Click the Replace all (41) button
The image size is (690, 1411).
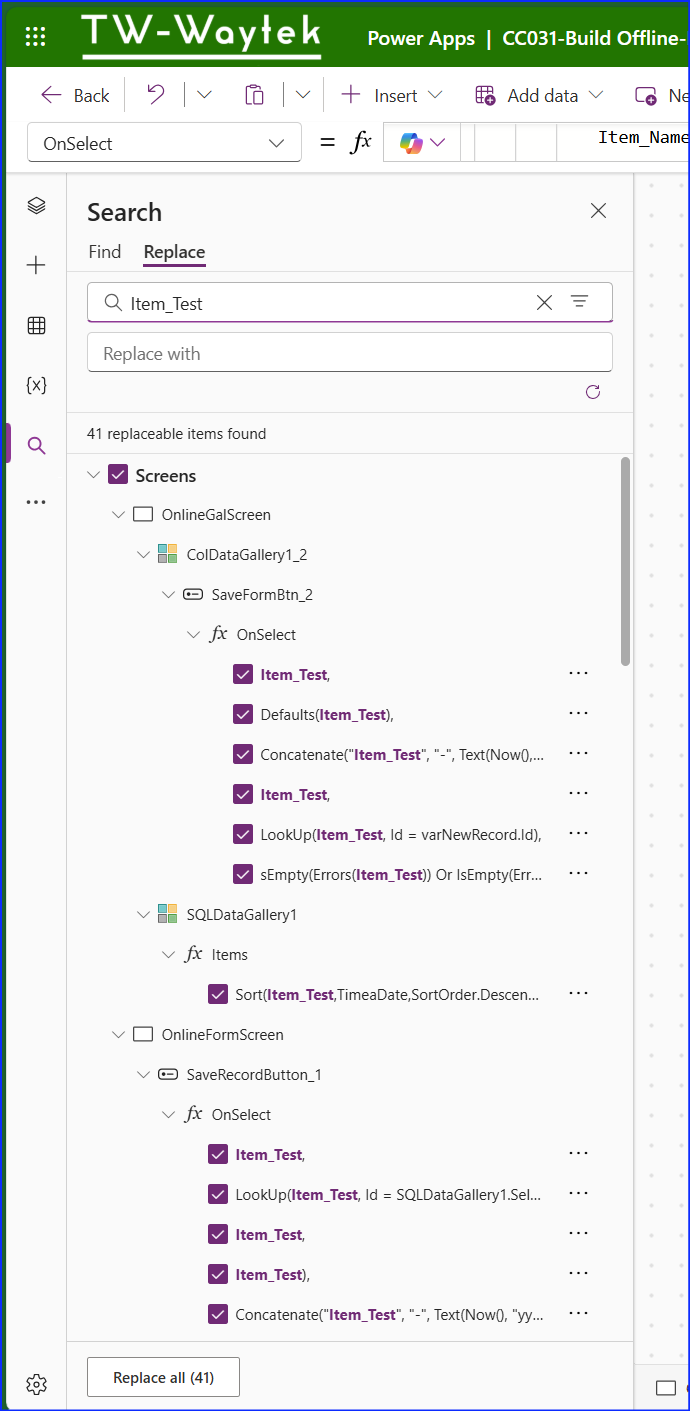point(163,1377)
